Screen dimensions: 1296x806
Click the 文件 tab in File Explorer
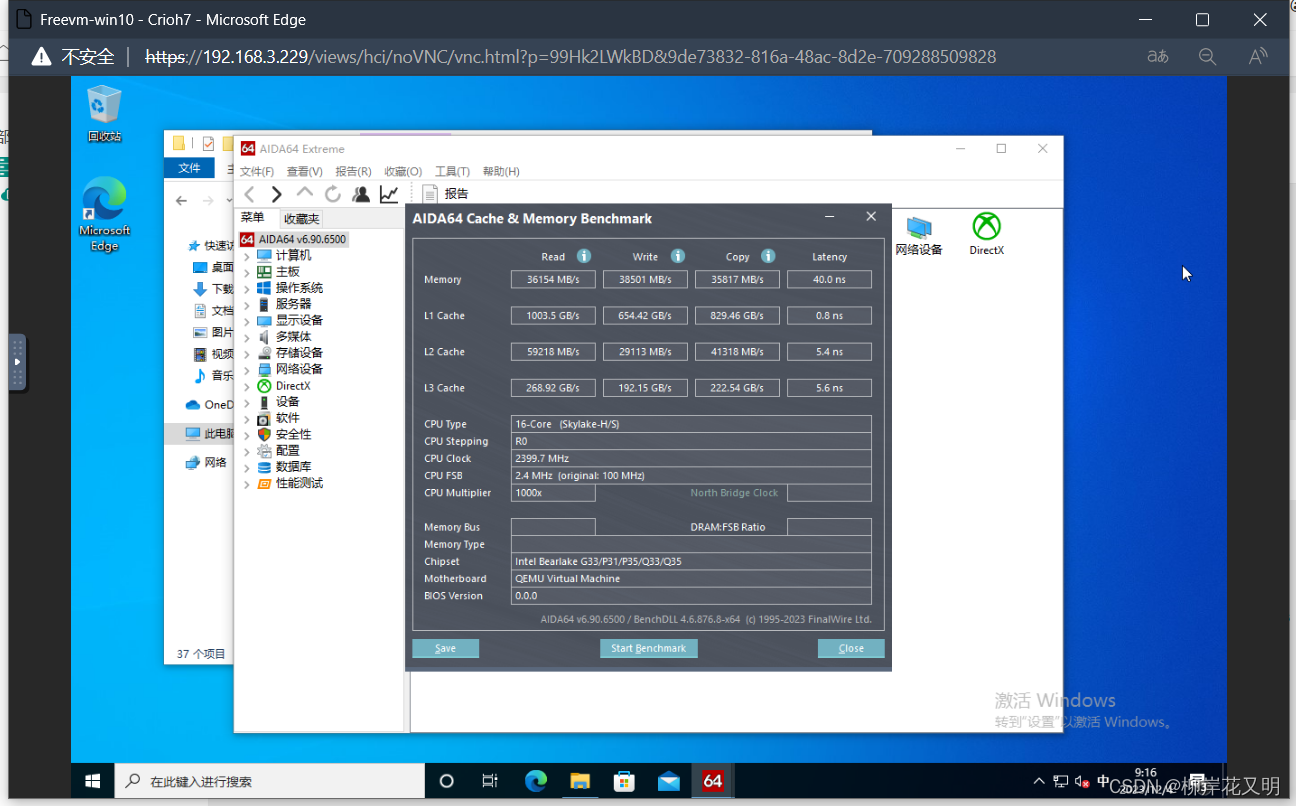pos(189,168)
